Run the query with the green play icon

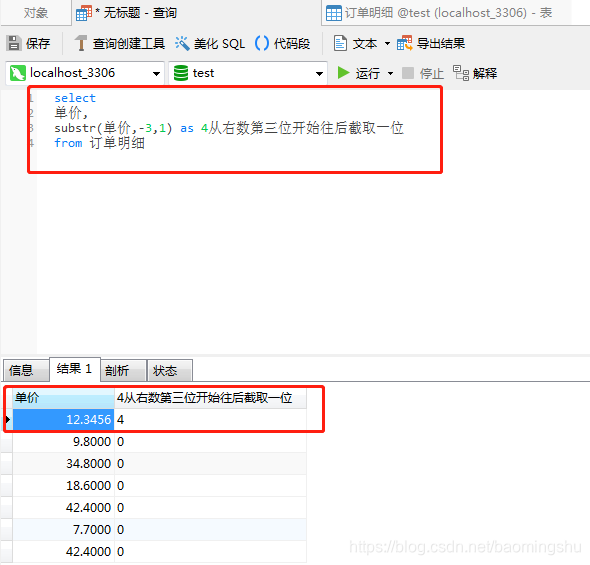343,73
